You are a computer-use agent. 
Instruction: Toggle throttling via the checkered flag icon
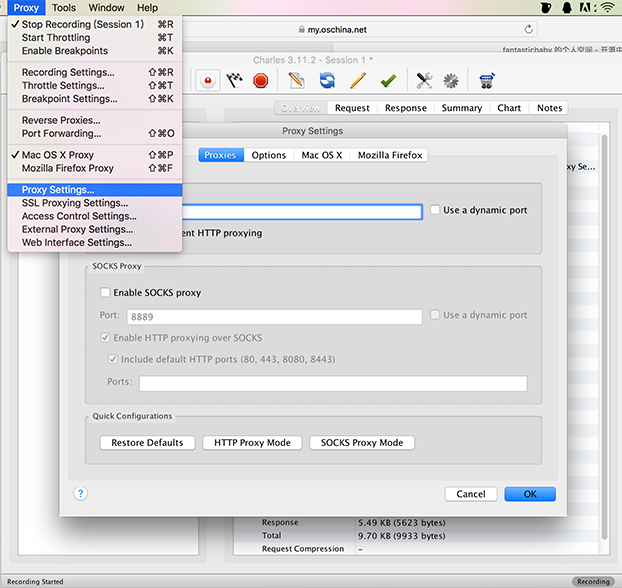coord(234,81)
